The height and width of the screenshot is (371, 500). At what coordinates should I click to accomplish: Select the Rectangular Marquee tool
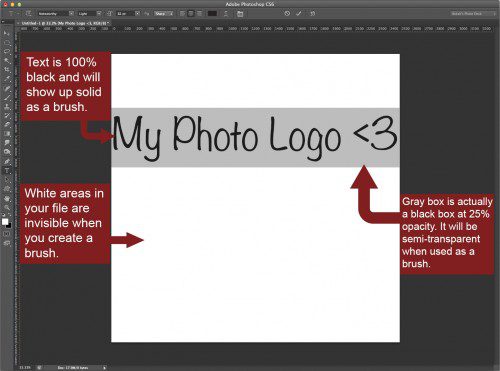(6, 43)
